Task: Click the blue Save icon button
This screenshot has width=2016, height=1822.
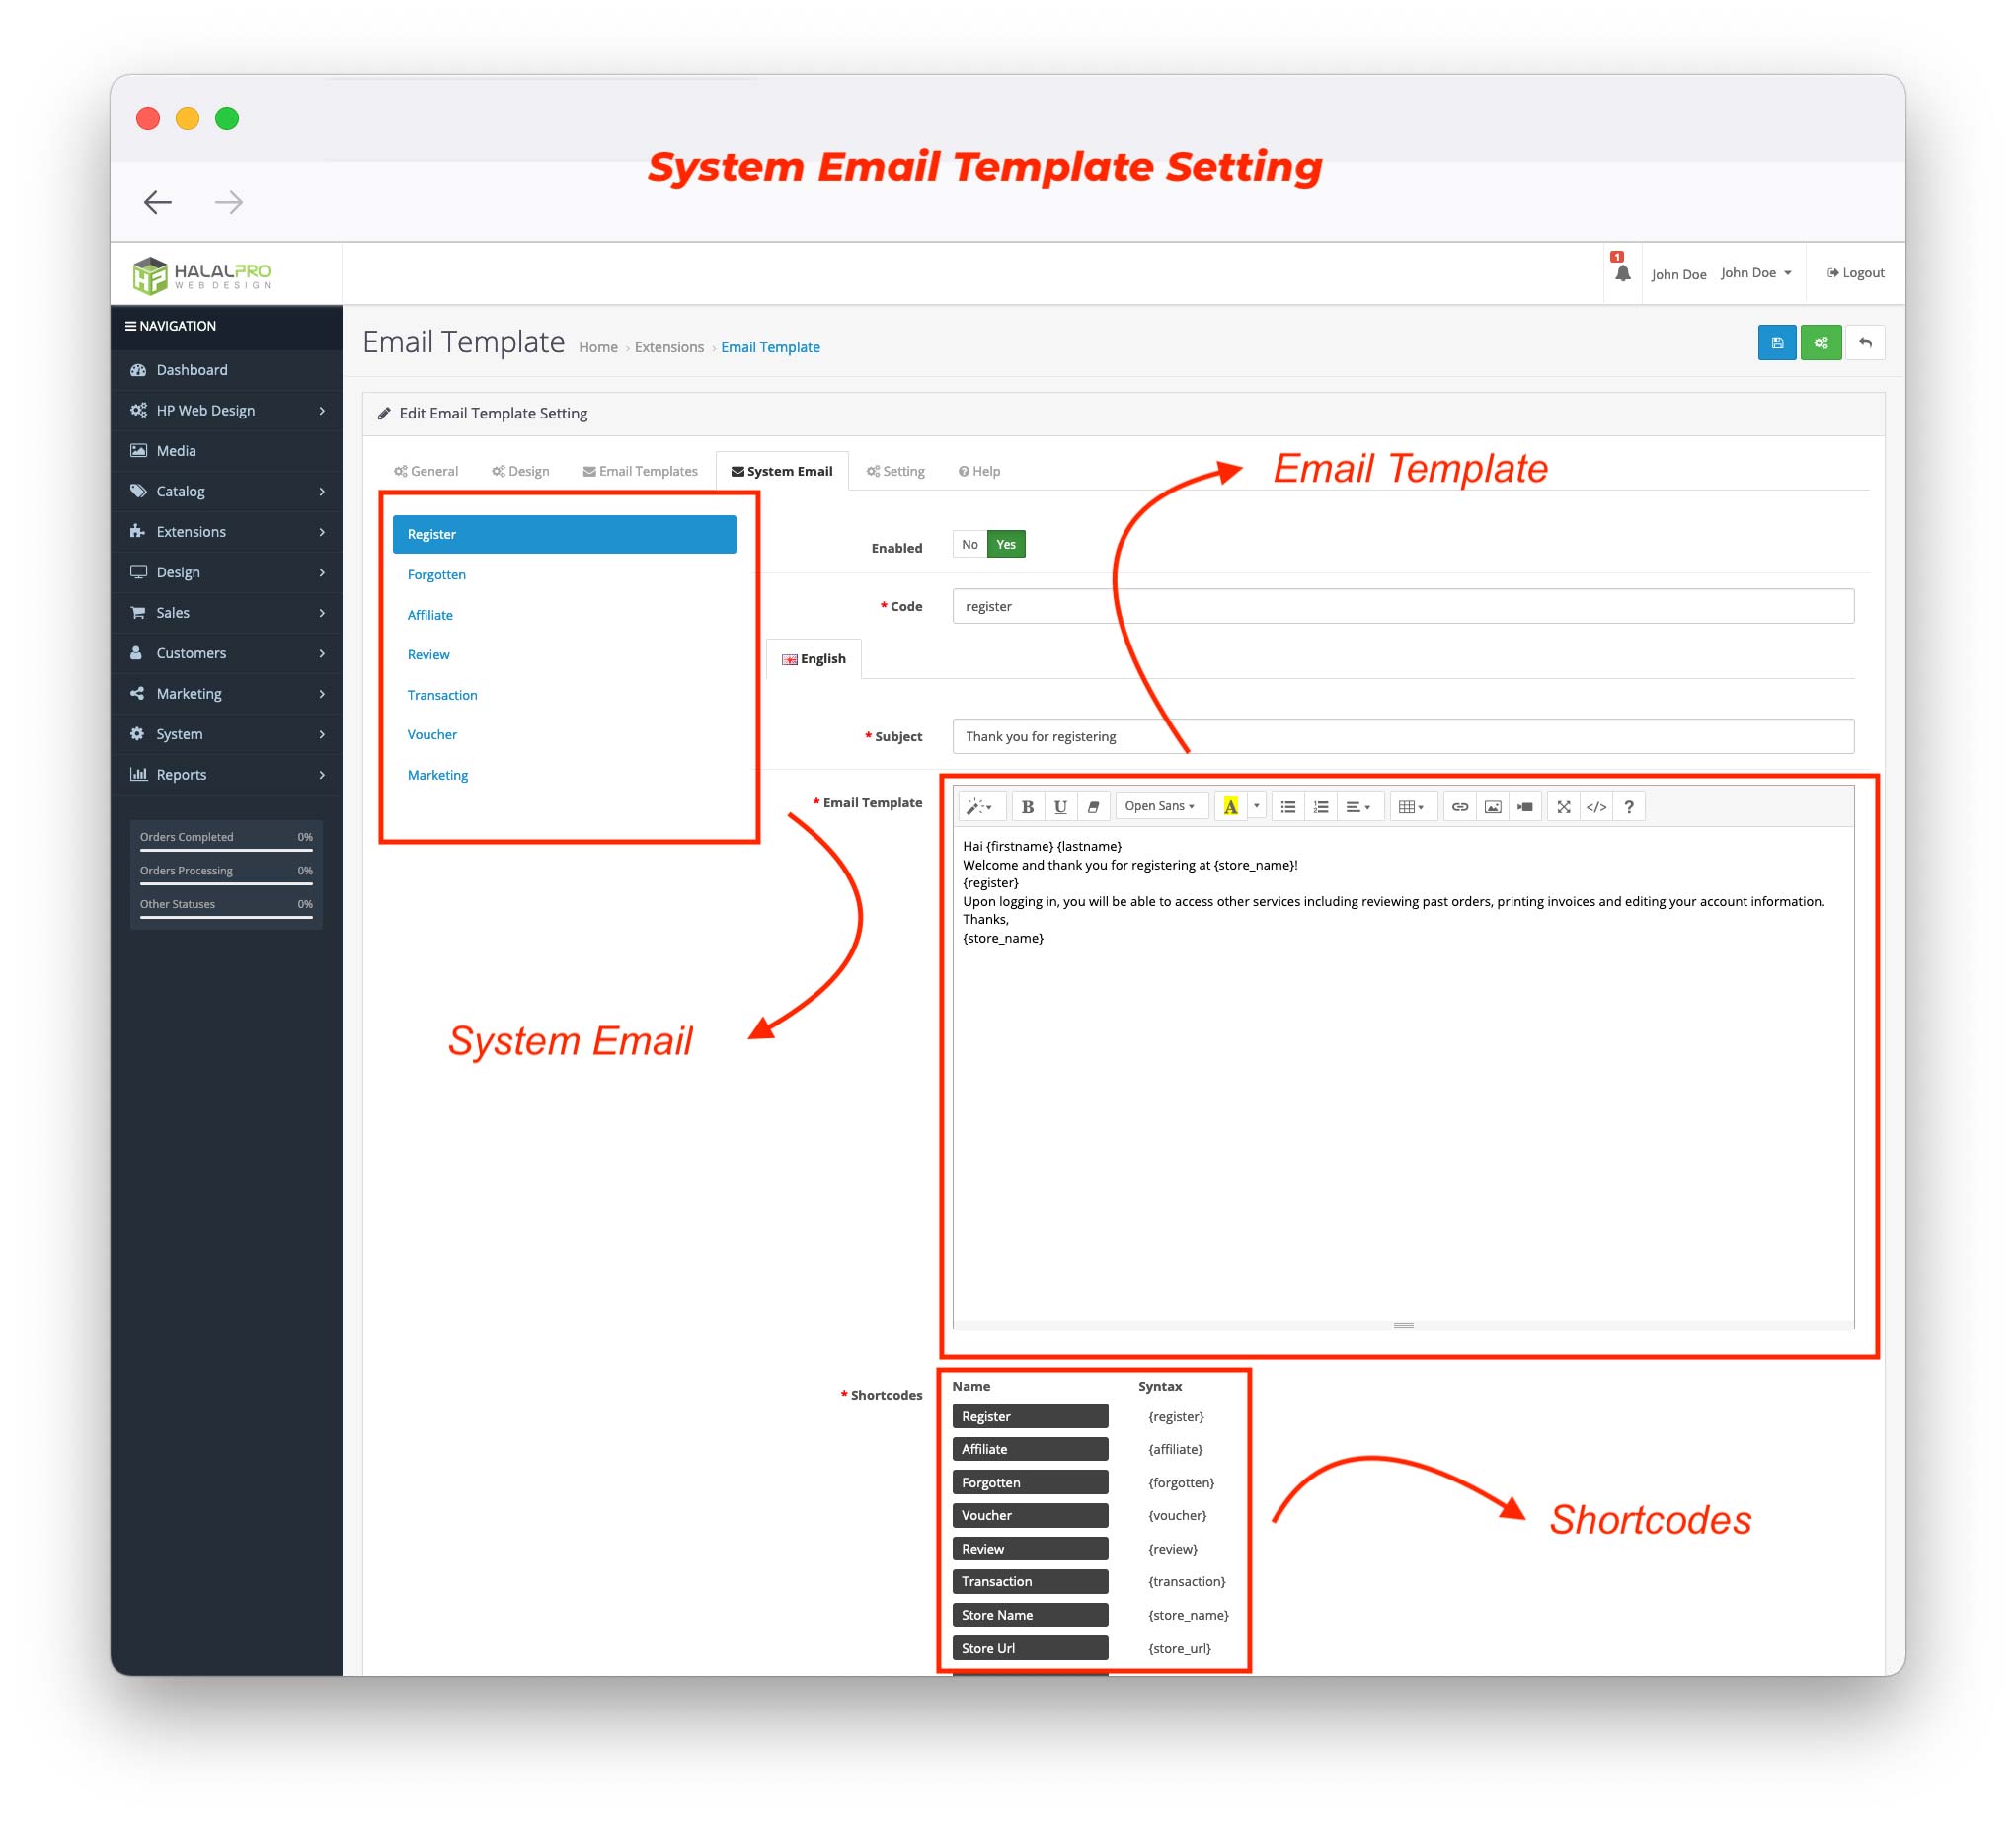Action: [x=1776, y=343]
